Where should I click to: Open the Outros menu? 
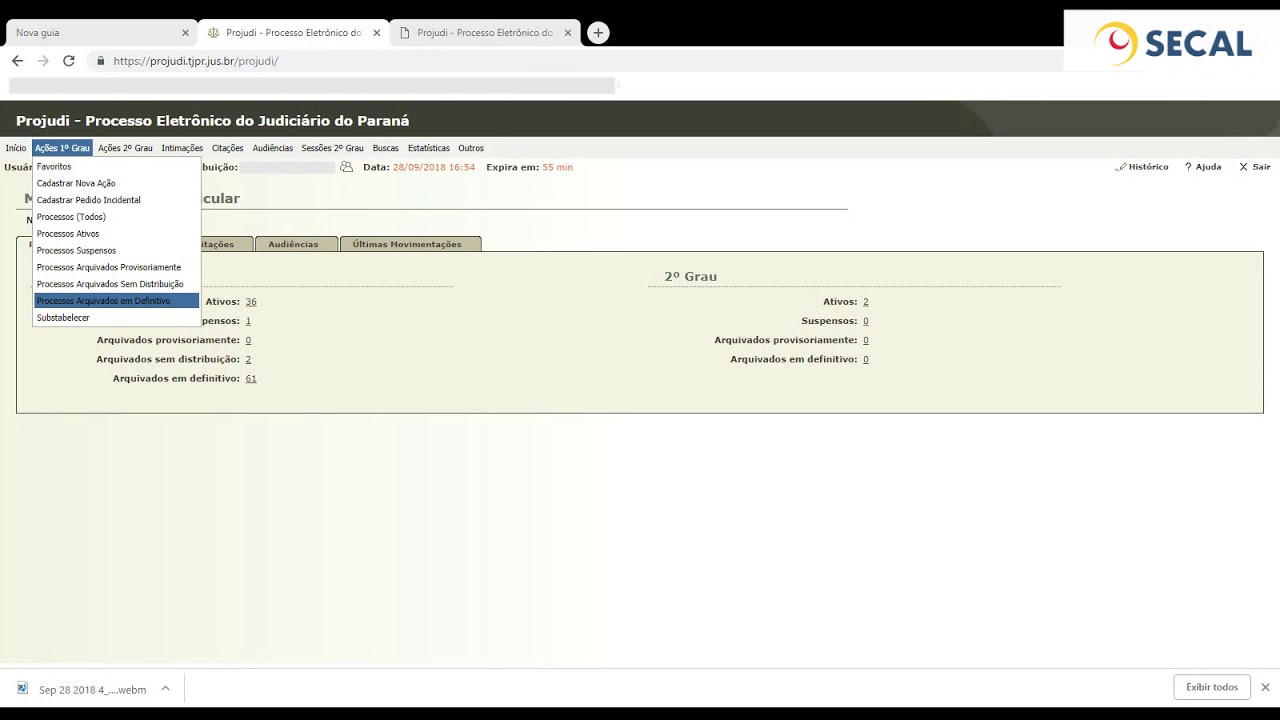click(471, 148)
